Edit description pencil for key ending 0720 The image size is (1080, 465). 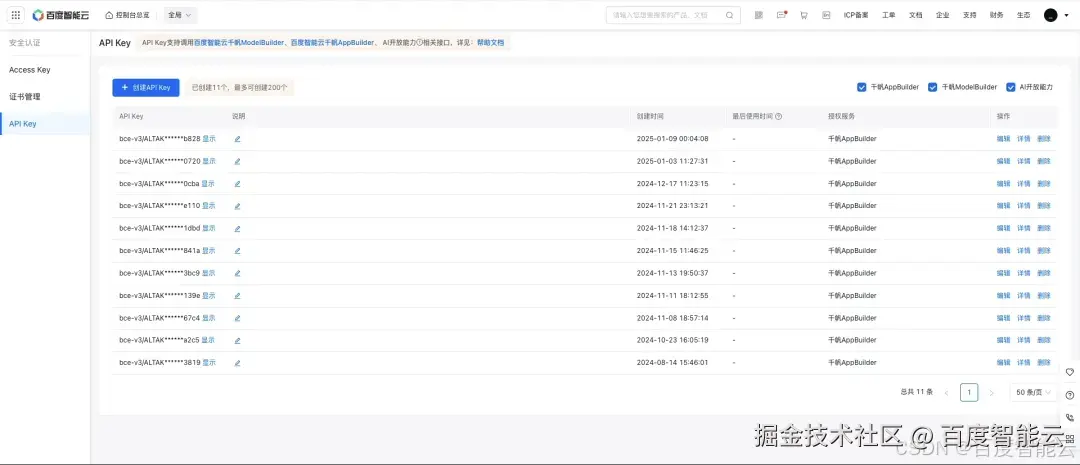pos(238,161)
